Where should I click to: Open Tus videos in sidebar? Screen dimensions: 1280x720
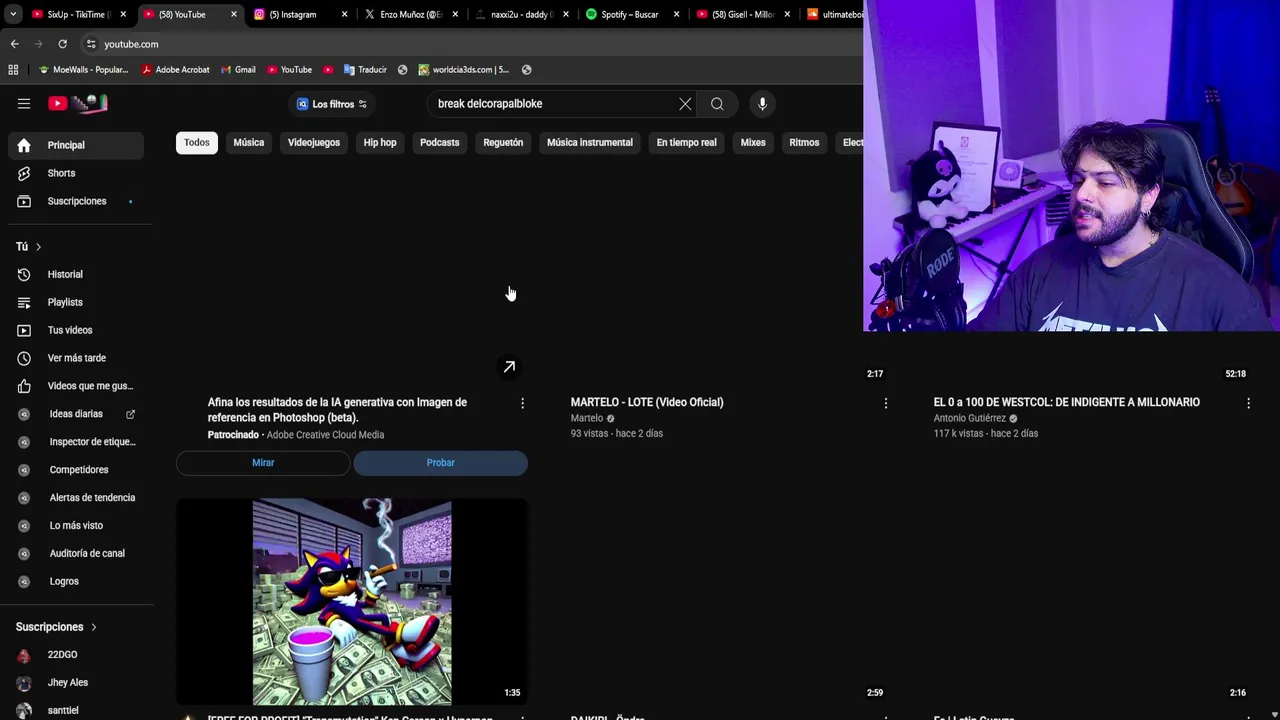76,330
